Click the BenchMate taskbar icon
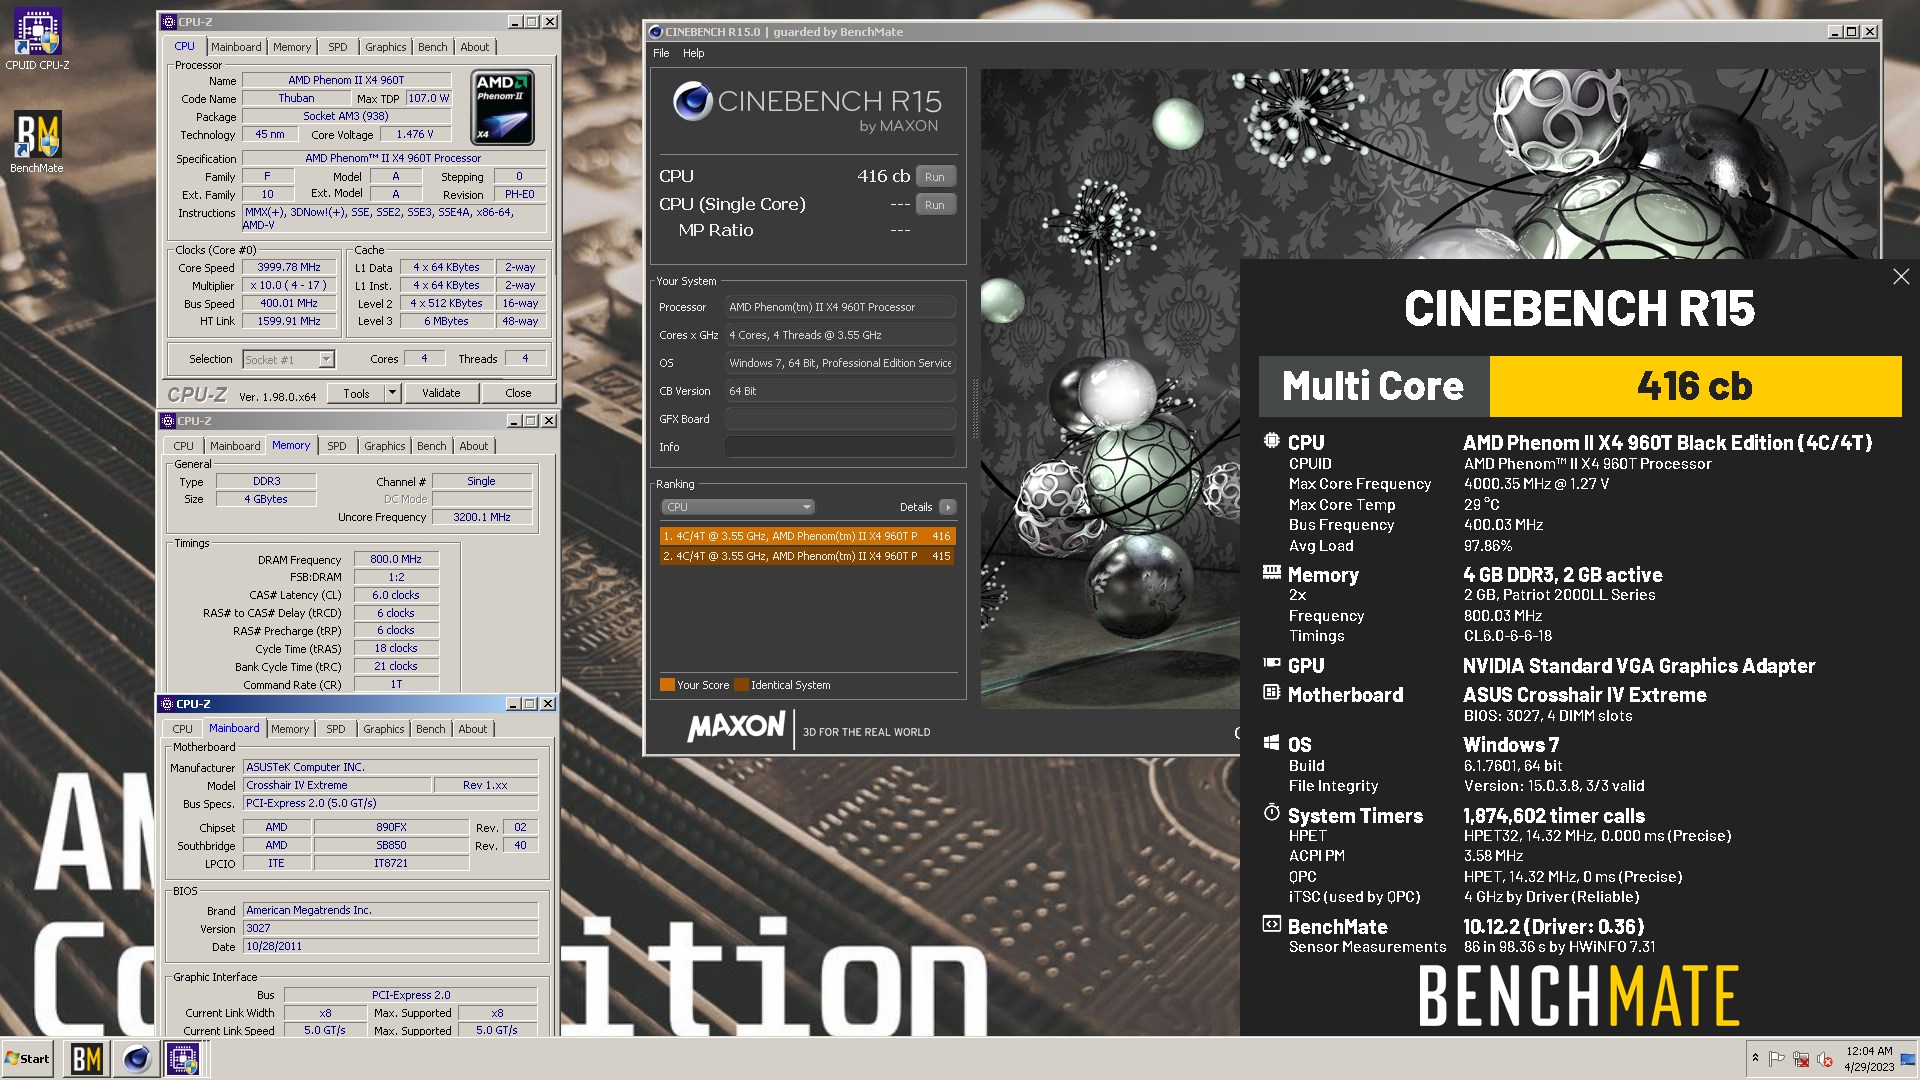 (x=87, y=1058)
